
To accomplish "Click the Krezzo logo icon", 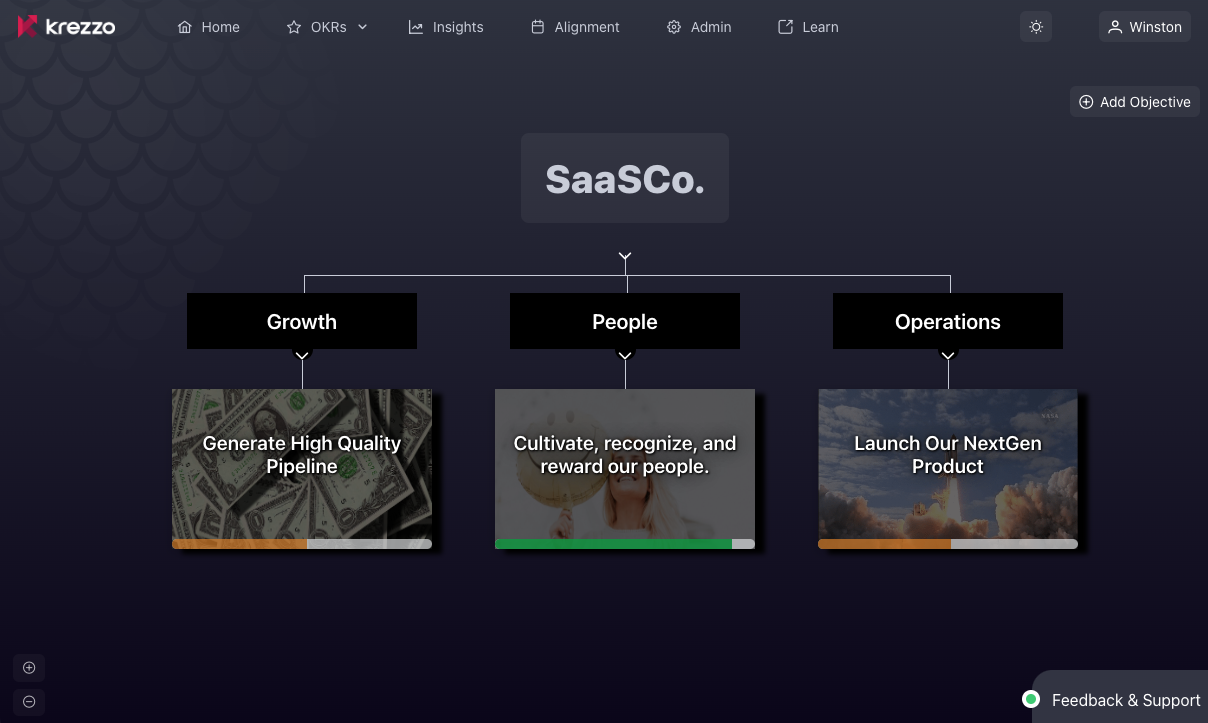I will (28, 27).
